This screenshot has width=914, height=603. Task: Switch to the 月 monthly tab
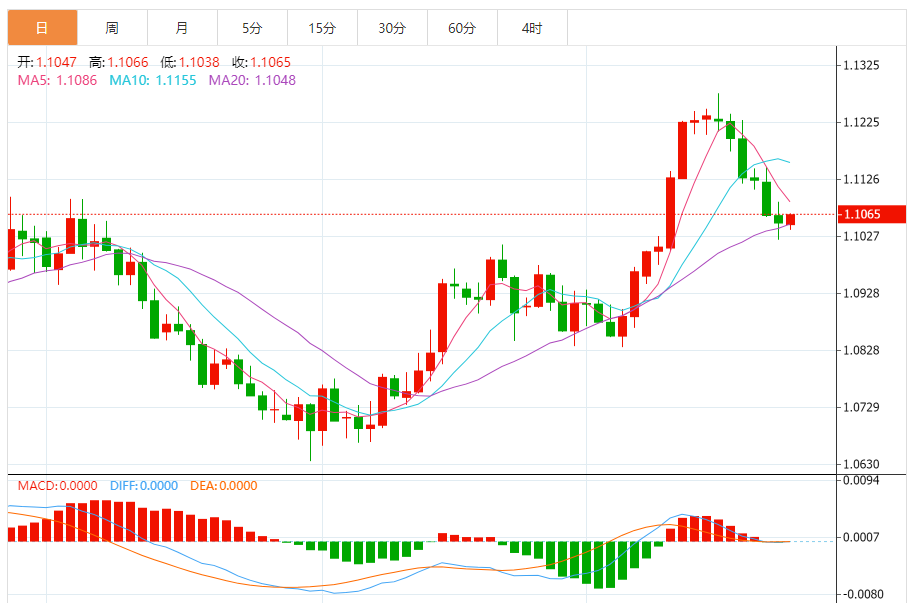(x=182, y=27)
